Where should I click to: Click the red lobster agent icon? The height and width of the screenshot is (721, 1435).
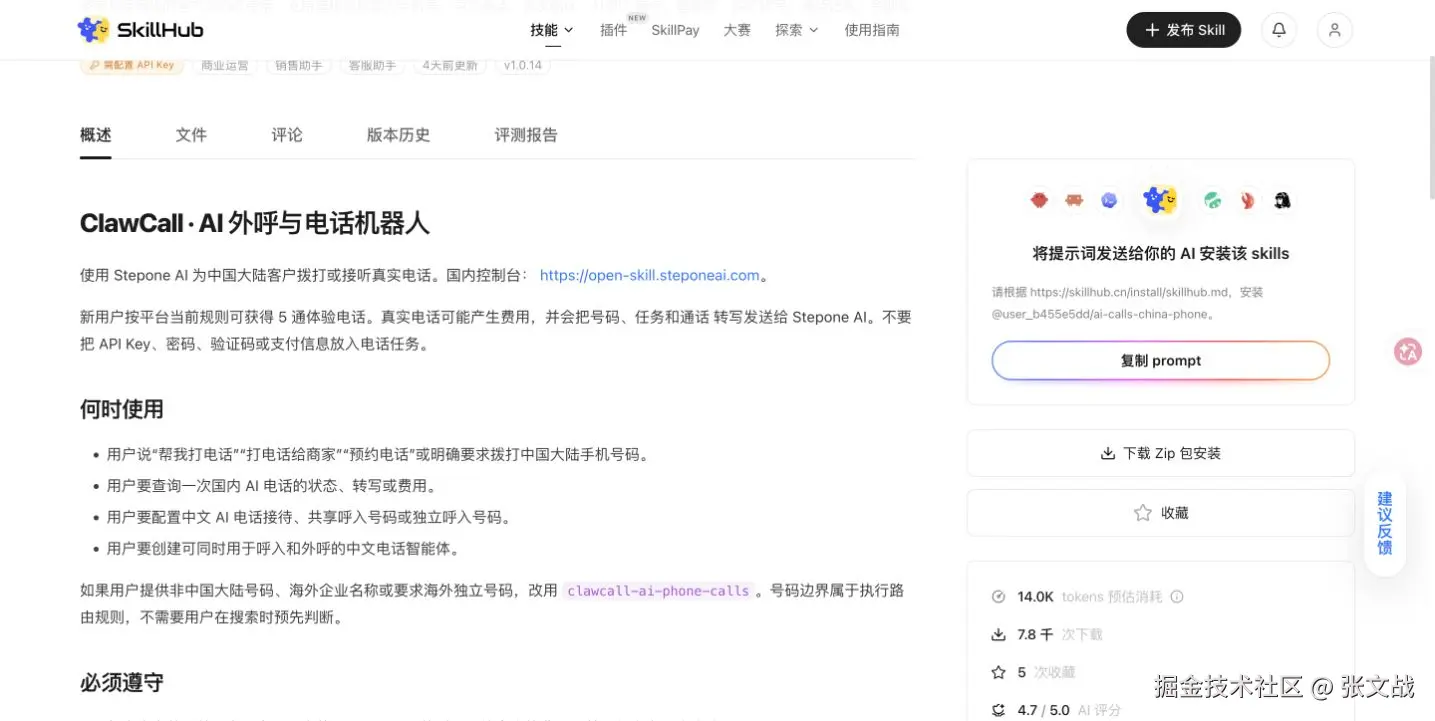pyautogui.click(x=1247, y=200)
